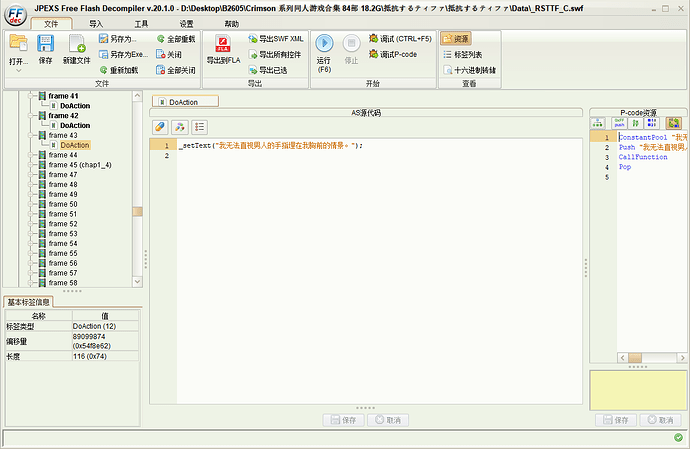The image size is (690, 449).
Task: Click the tree vertical scrollbar thumb
Action: click(137, 211)
